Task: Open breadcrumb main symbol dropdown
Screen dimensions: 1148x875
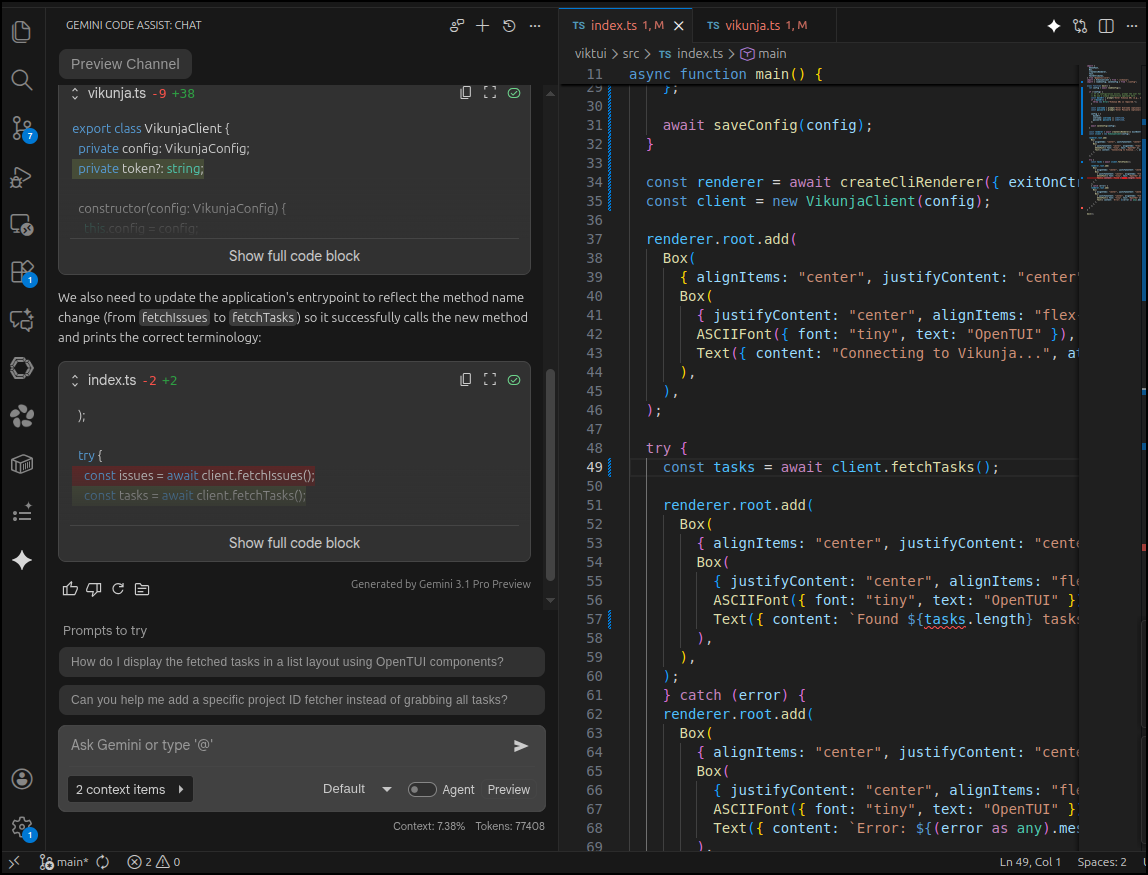Action: pyautogui.click(x=764, y=53)
